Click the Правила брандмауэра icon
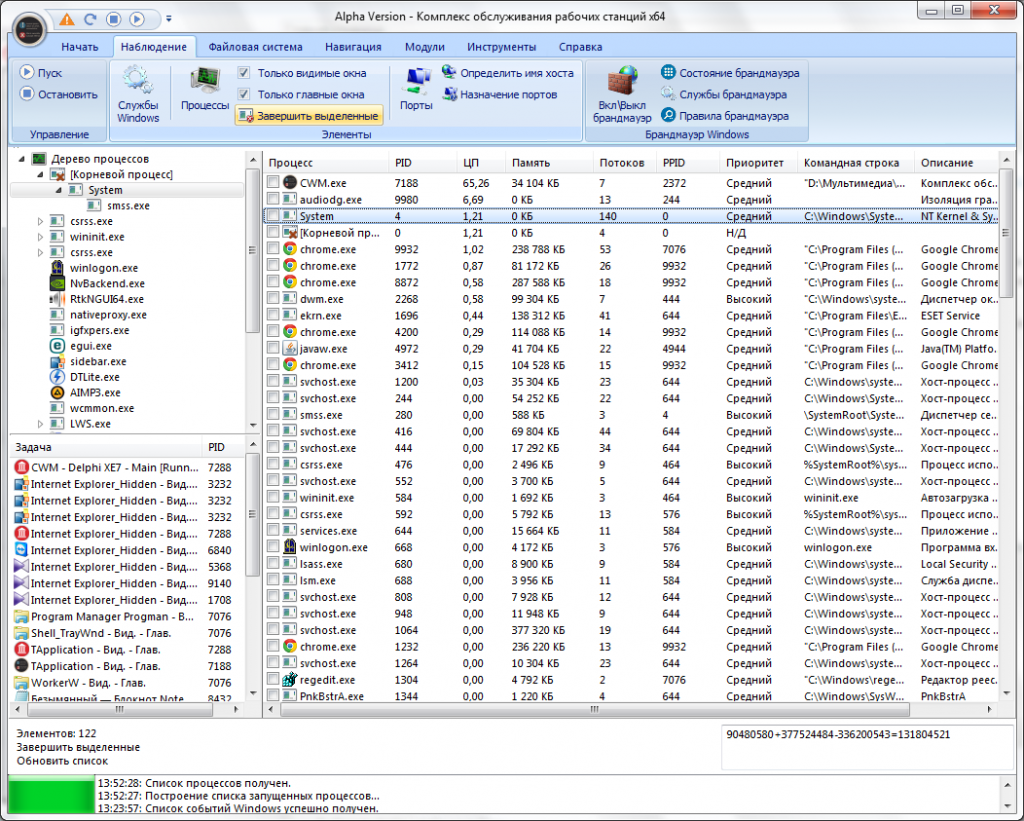Viewport: 1024px width, 821px height. (668, 116)
